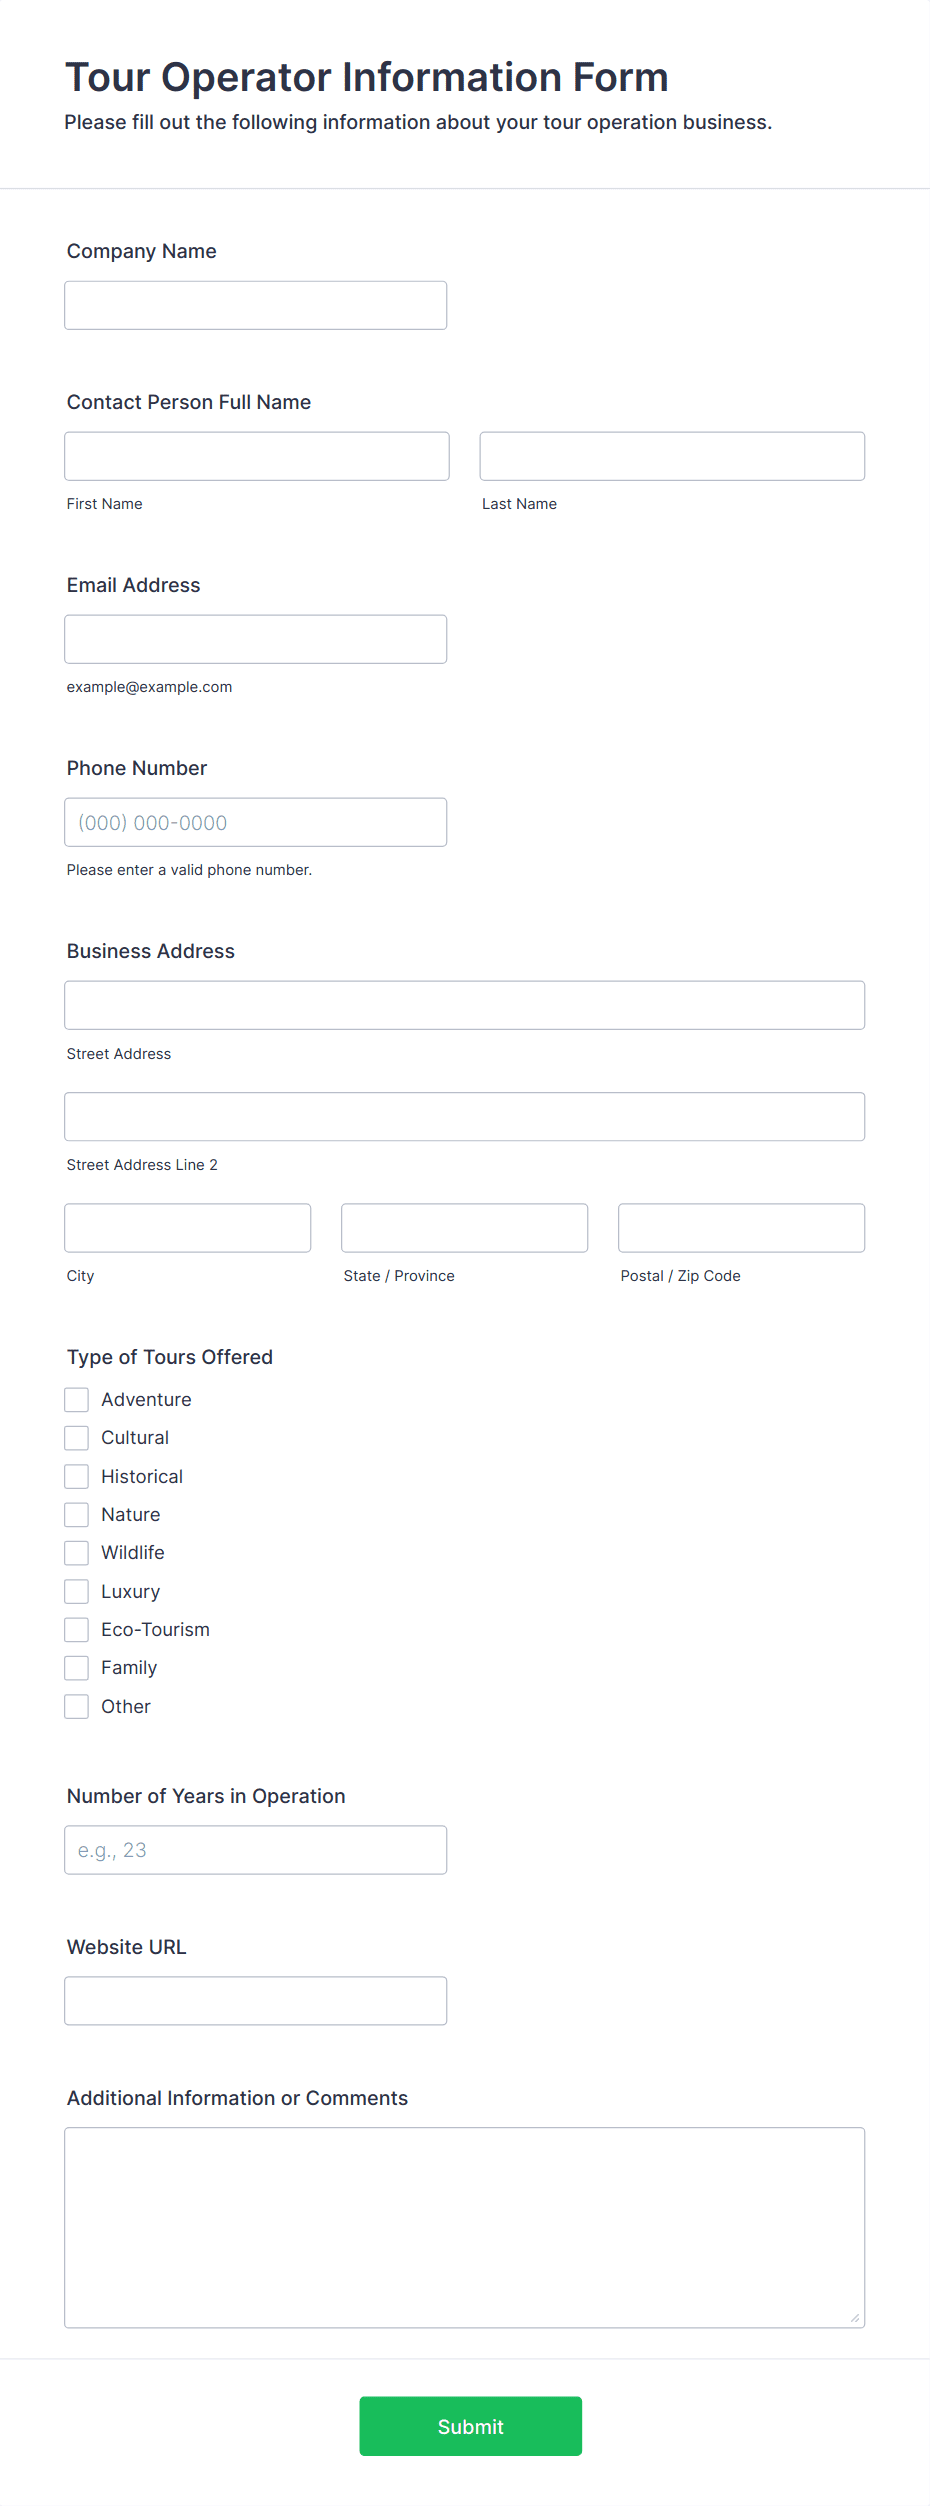
Task: Toggle the Other tour type checkbox
Action: [x=77, y=1706]
